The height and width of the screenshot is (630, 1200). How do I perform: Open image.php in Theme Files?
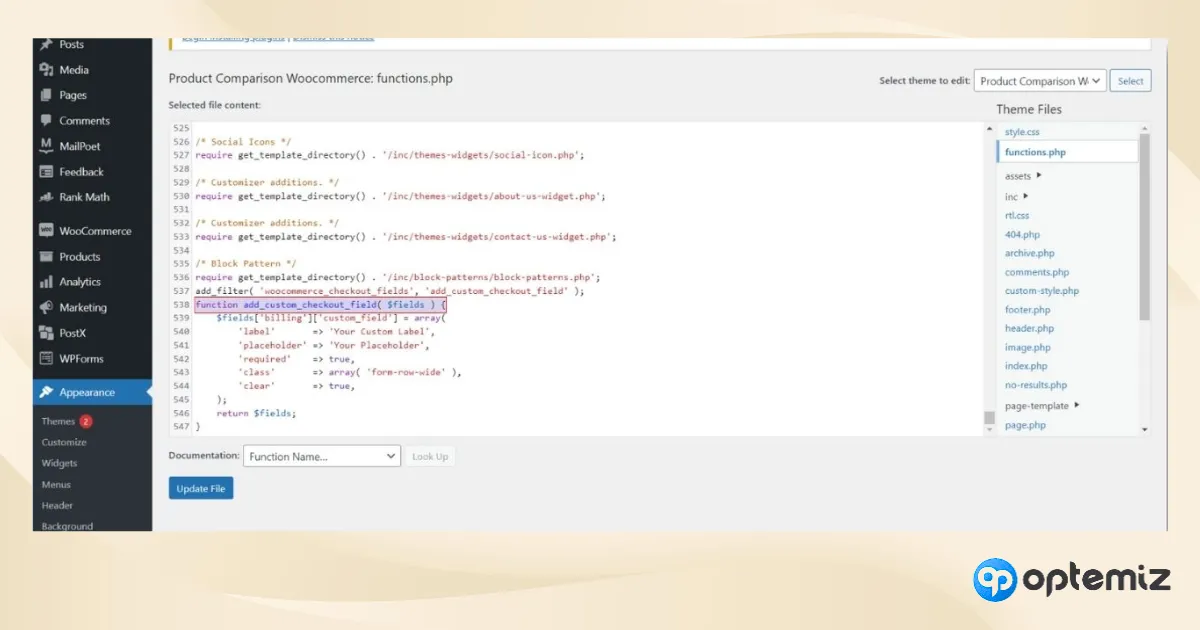point(1028,347)
